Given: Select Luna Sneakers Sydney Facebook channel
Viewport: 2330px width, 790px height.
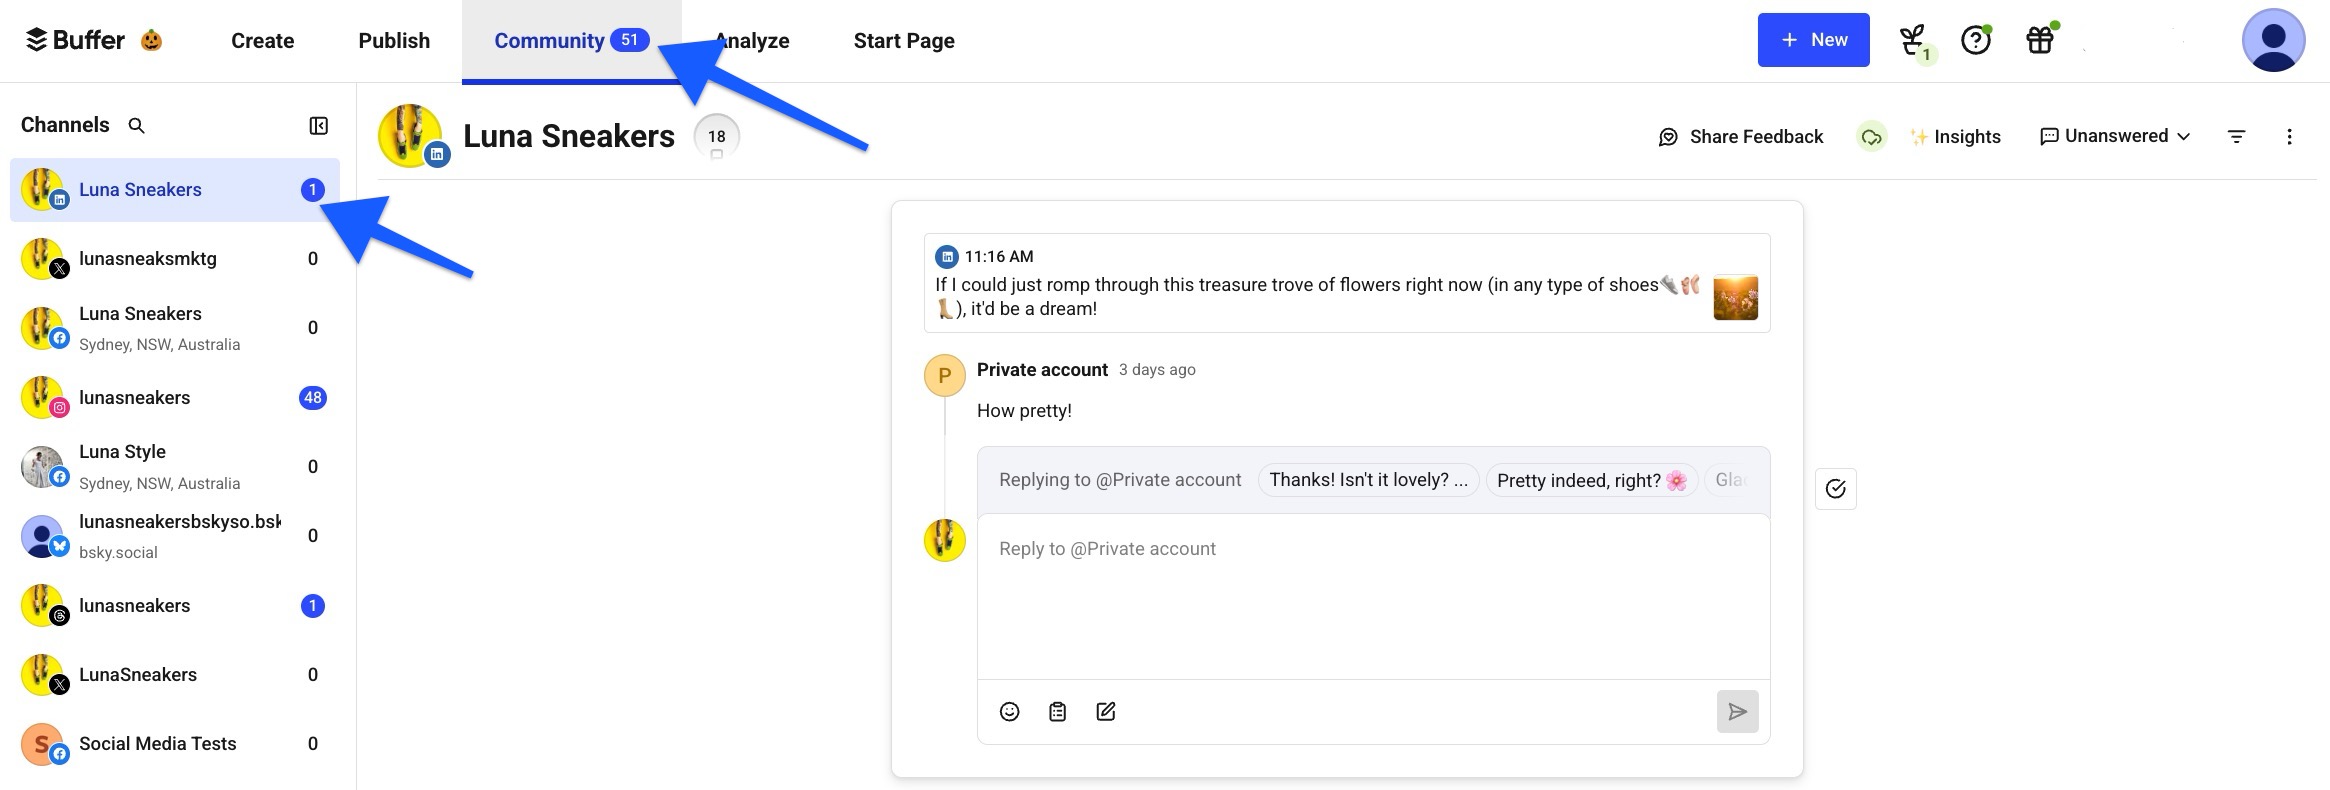Looking at the screenshot, I should point(175,328).
